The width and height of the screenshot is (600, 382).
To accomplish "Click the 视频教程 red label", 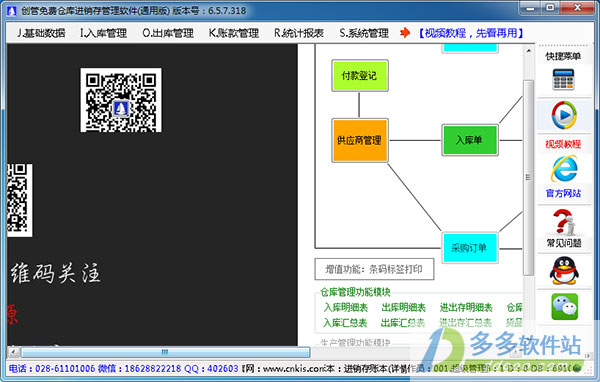I will [563, 144].
